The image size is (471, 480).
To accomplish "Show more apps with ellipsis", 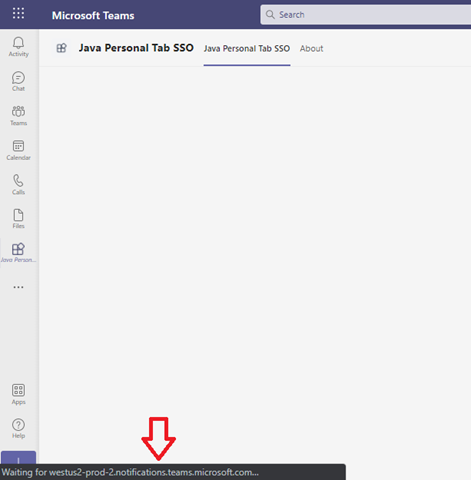I will coord(18,287).
